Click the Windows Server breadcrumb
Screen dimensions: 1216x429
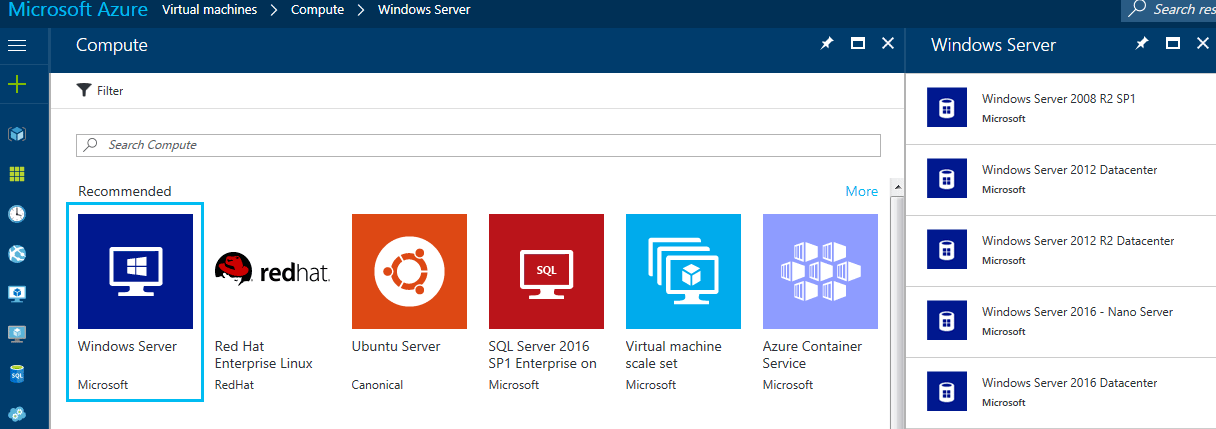tap(424, 9)
